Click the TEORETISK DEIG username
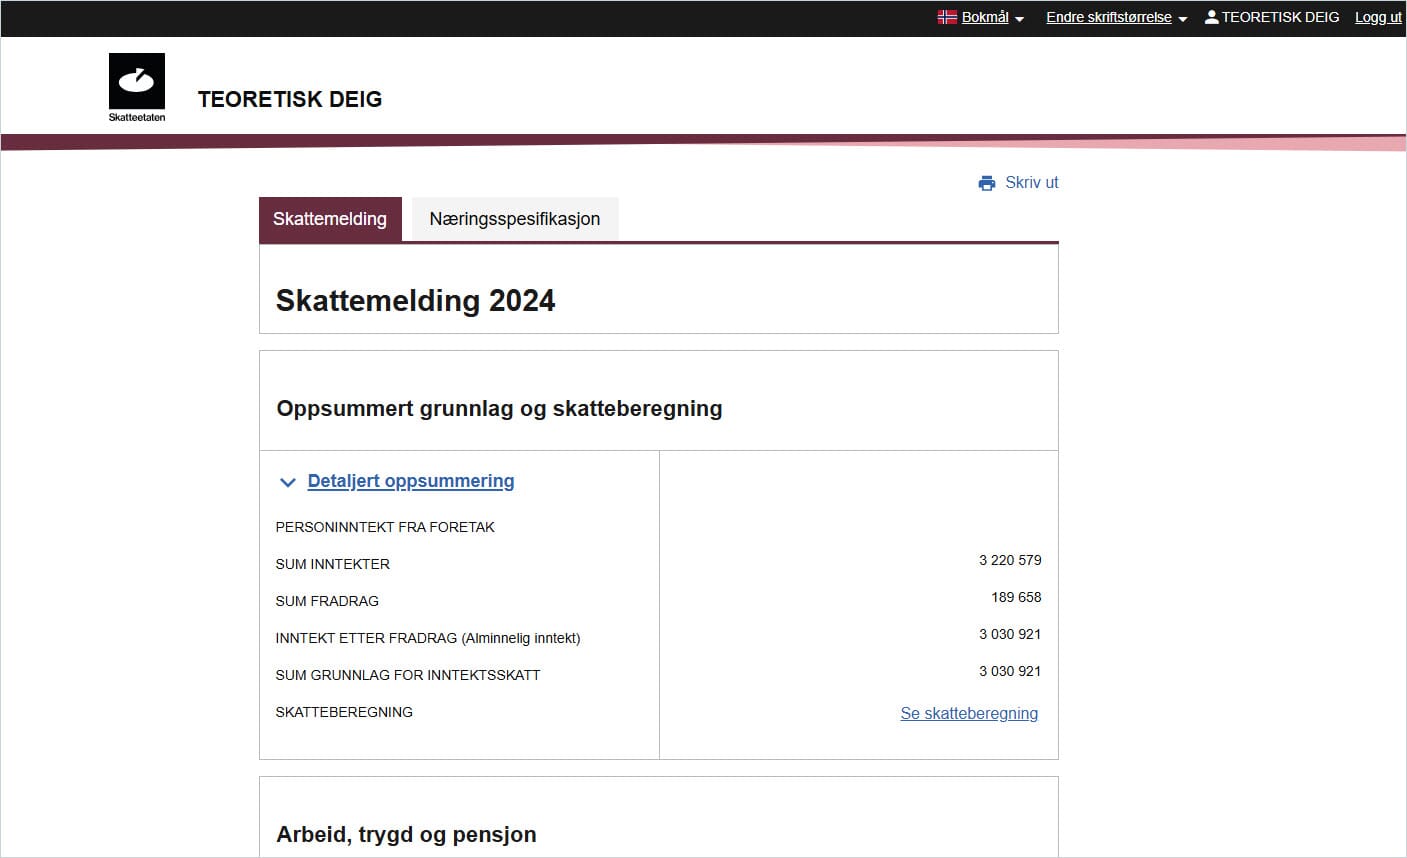Screen dimensions: 1407x858 click(x=1281, y=16)
